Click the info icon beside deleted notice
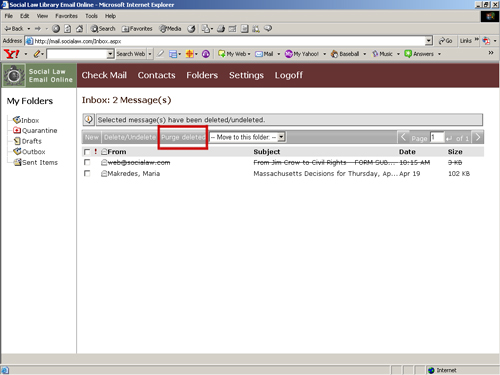The image size is (500, 375). [89, 119]
